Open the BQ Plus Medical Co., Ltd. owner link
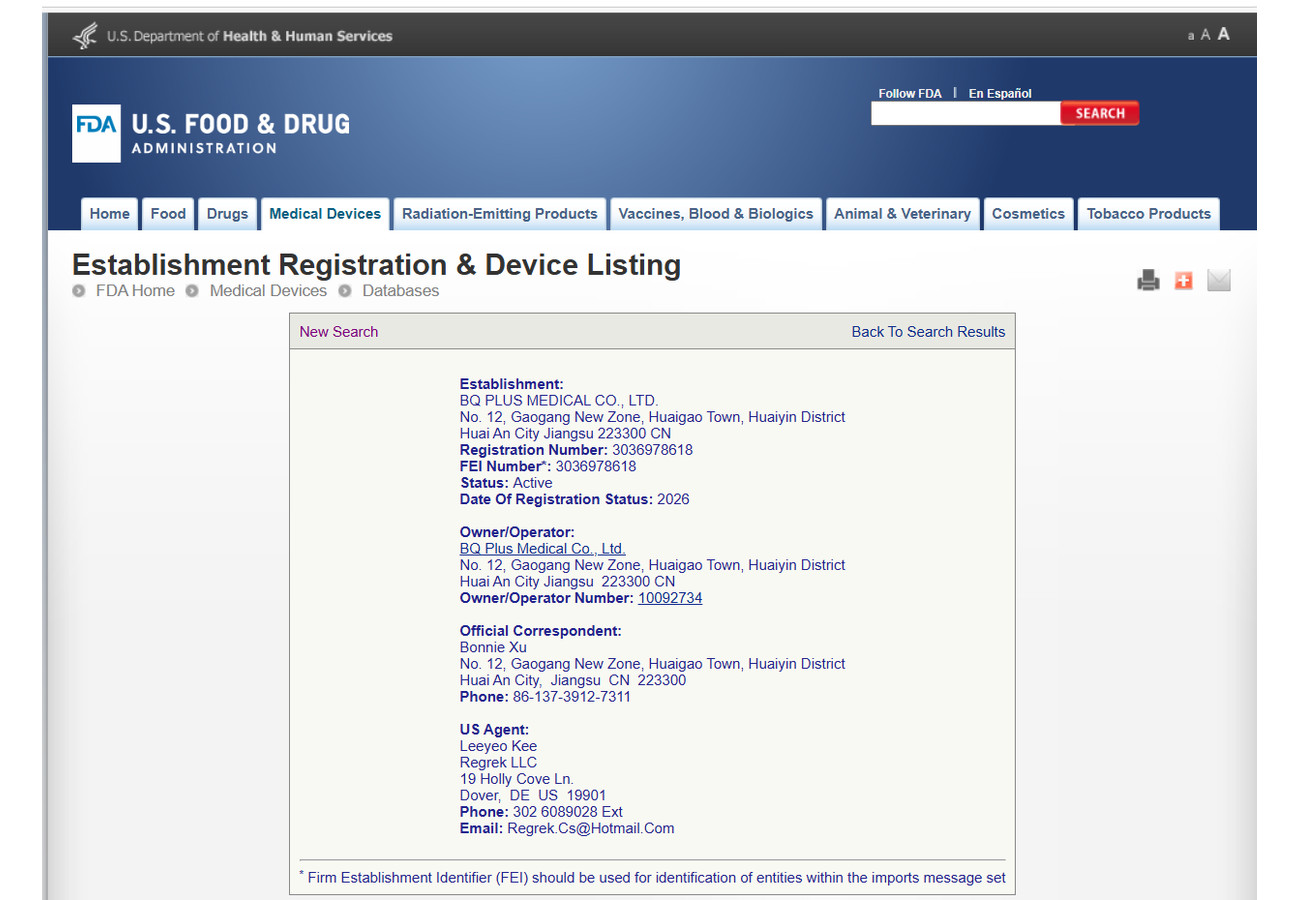Viewport: 1300px width, 900px height. click(x=542, y=549)
